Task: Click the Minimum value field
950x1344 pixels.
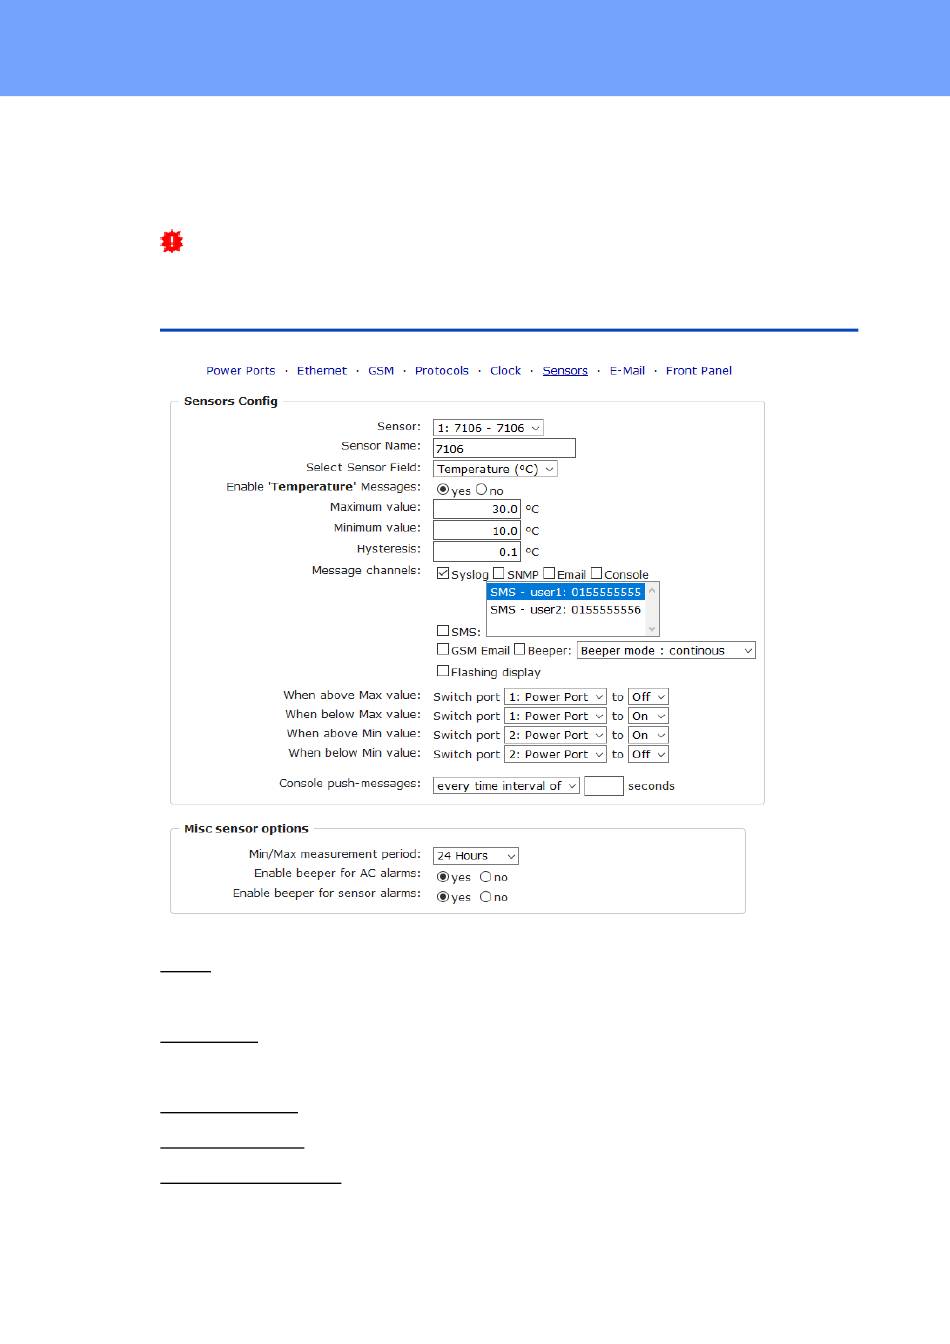Action: tap(477, 530)
